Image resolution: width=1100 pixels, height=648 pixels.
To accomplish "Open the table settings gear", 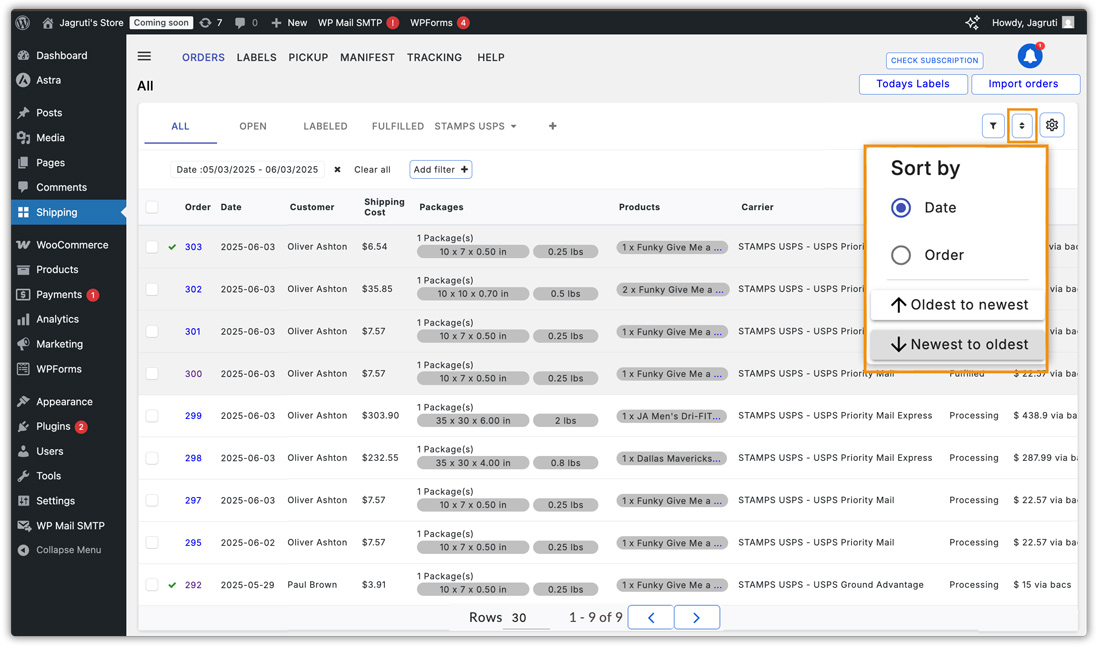I will [x=1052, y=126].
